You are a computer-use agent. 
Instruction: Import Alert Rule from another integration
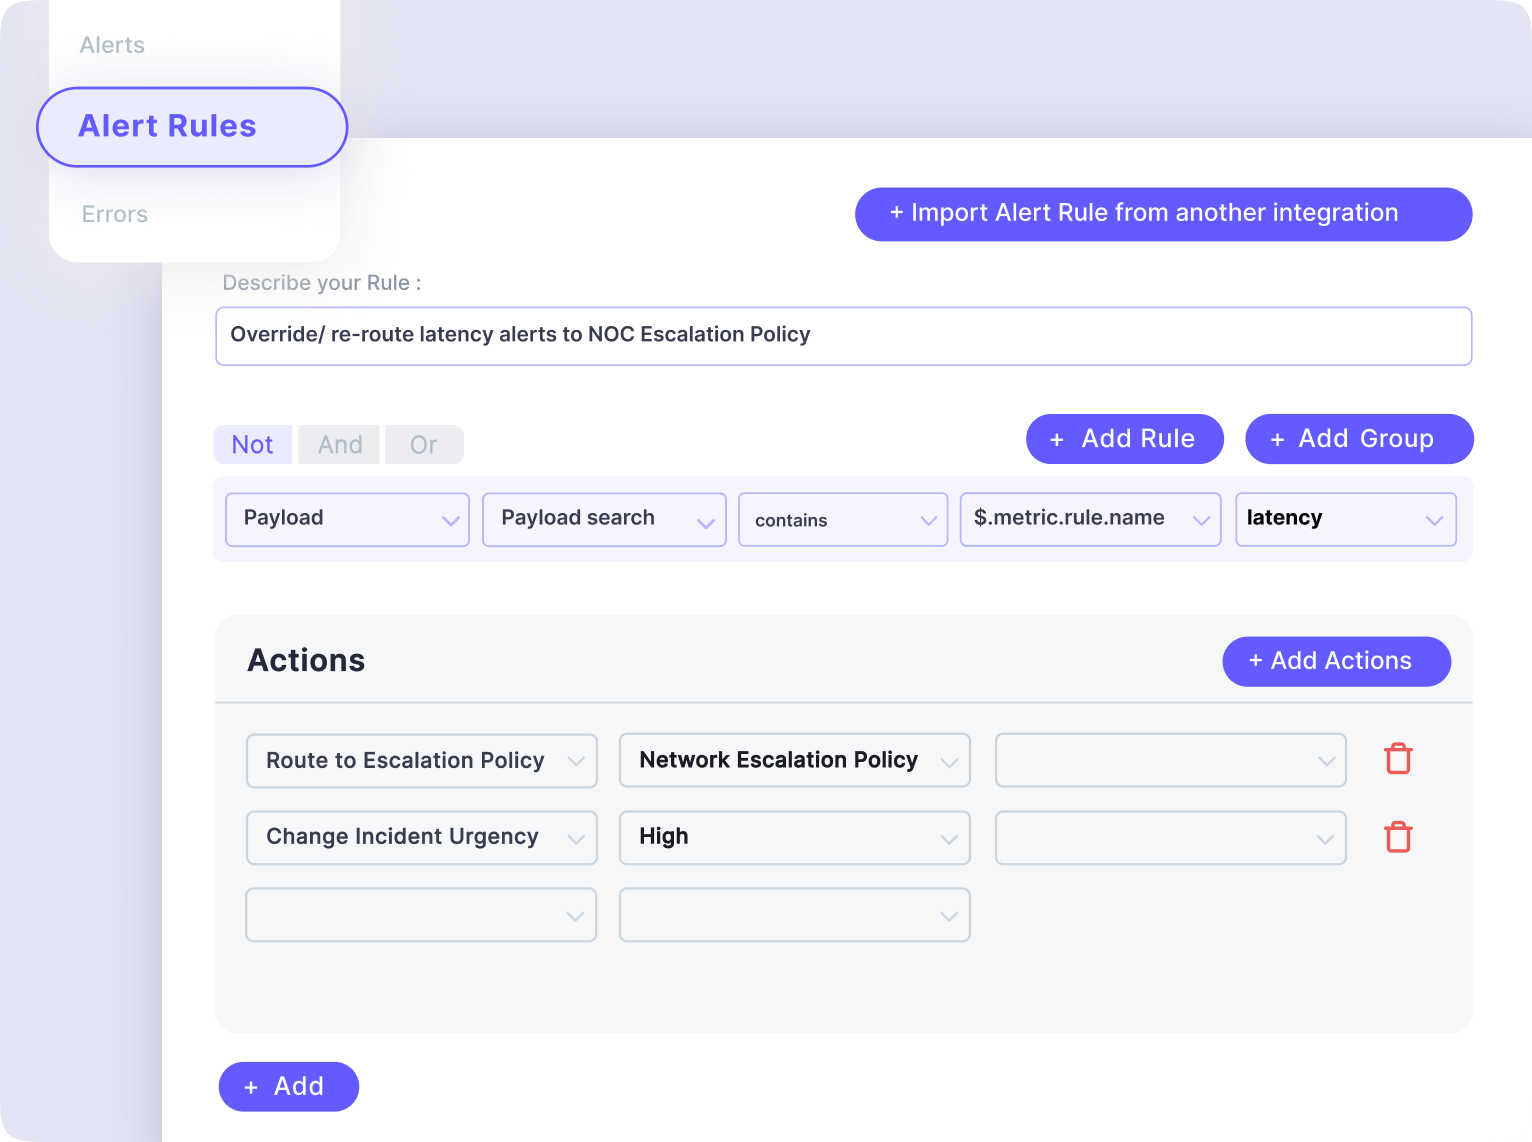pos(1163,213)
